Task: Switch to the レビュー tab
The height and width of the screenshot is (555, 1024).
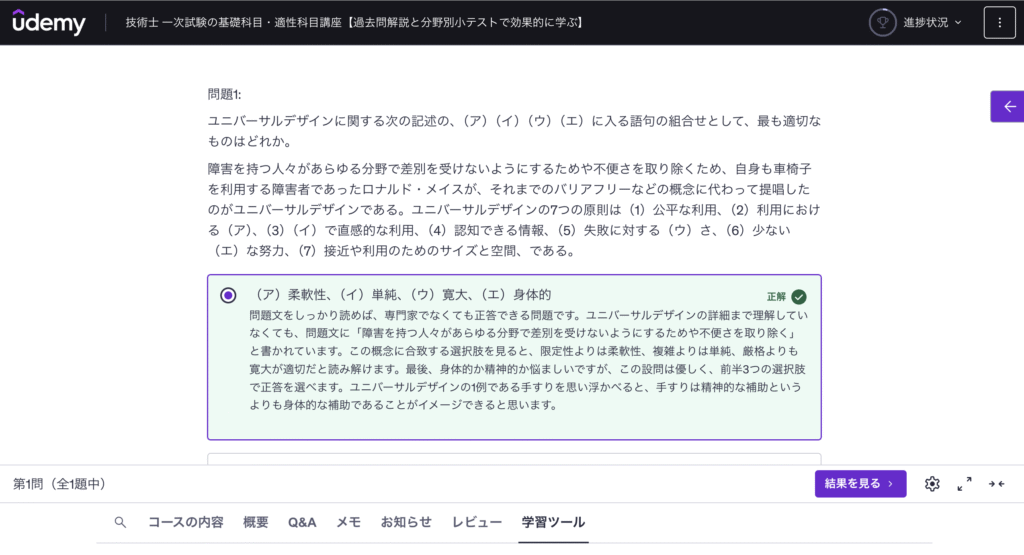Action: coord(477,522)
